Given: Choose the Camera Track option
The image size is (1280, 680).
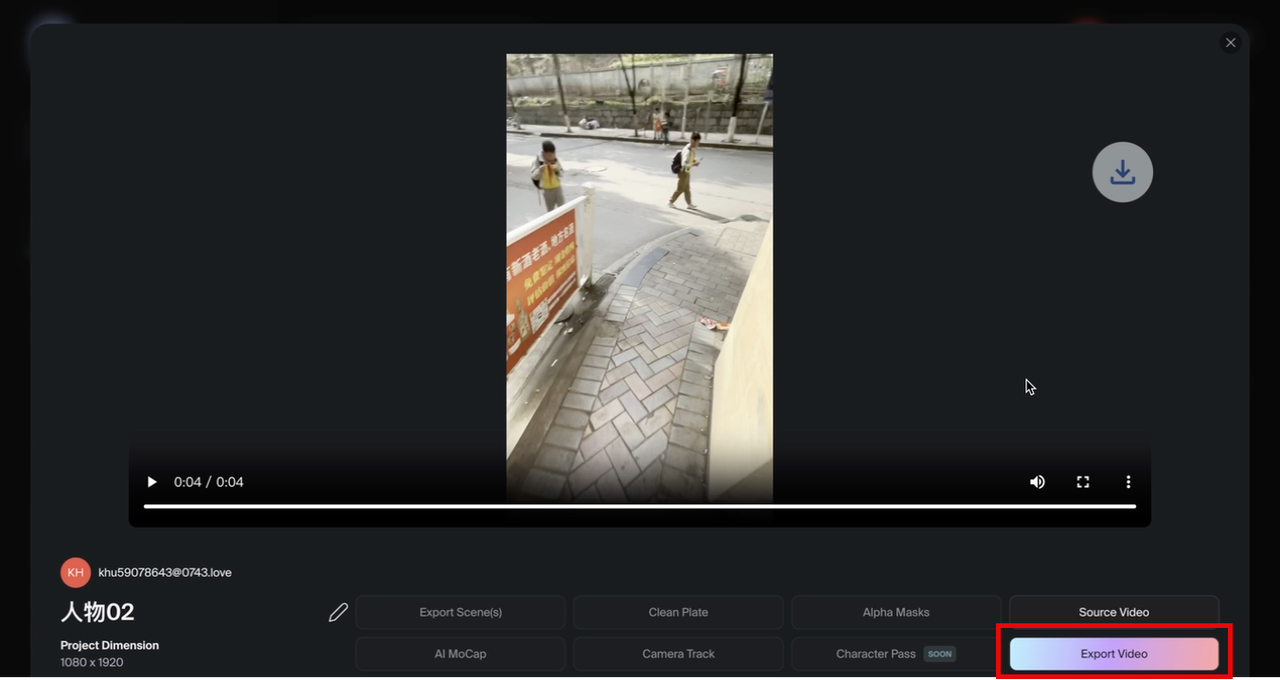Looking at the screenshot, I should pos(678,654).
